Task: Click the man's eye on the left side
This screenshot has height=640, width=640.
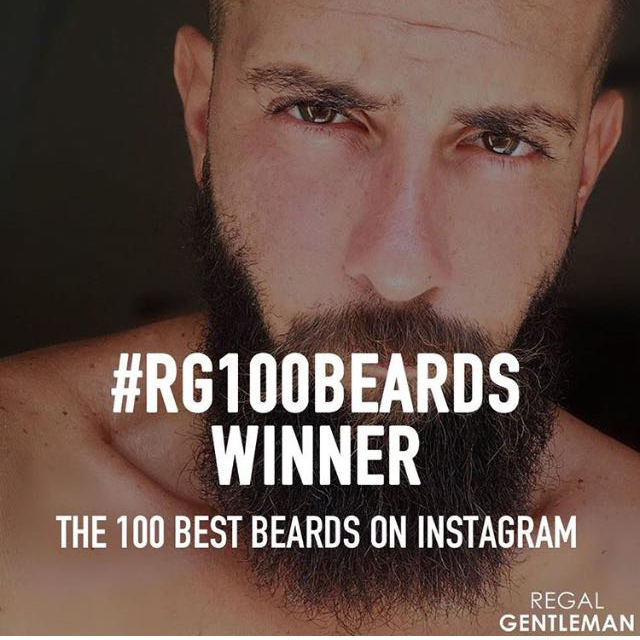Action: tap(318, 112)
